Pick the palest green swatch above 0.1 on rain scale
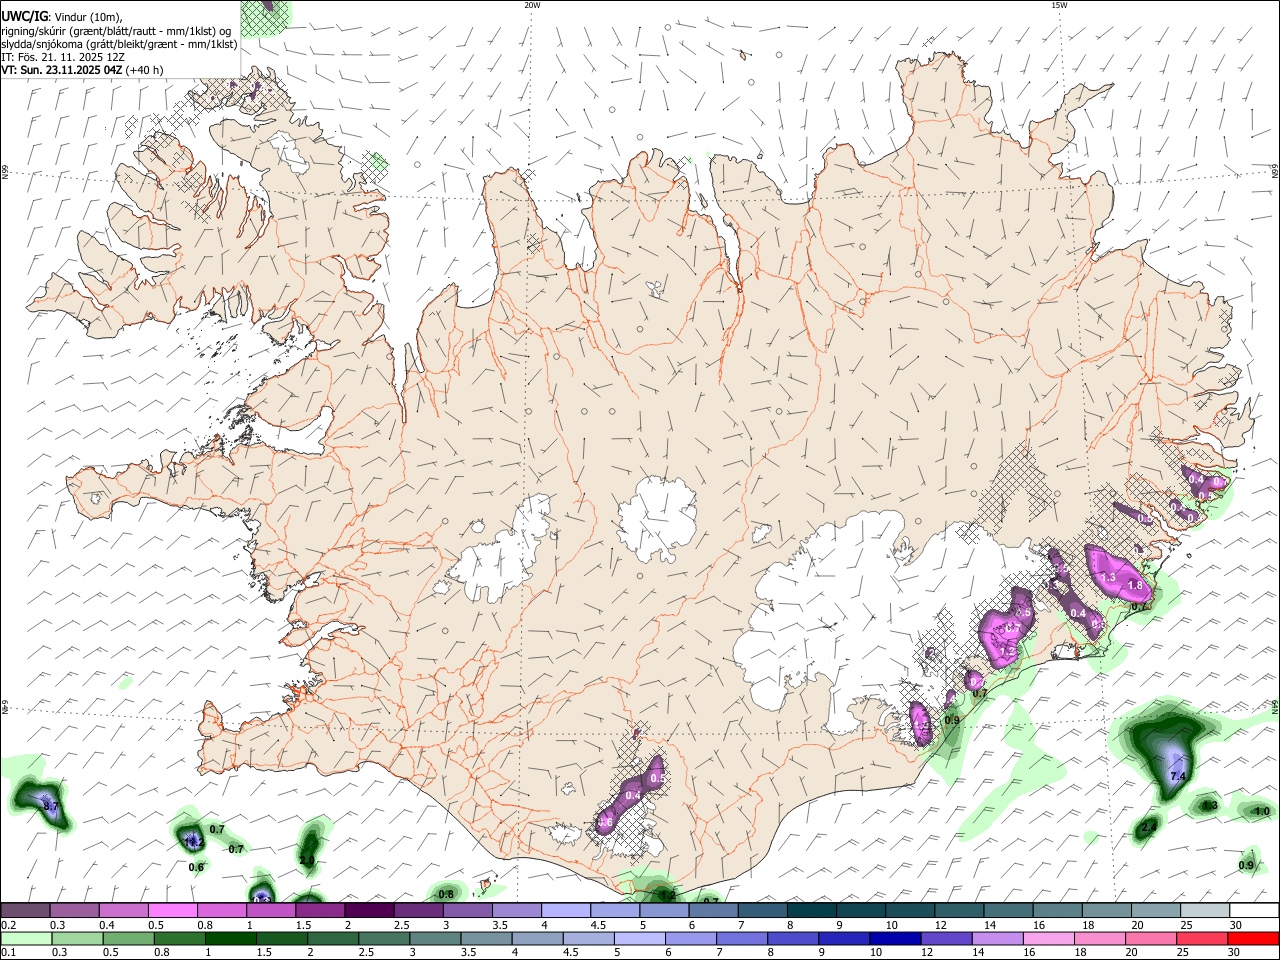Screen dimensions: 1280x960 click(x=25, y=938)
